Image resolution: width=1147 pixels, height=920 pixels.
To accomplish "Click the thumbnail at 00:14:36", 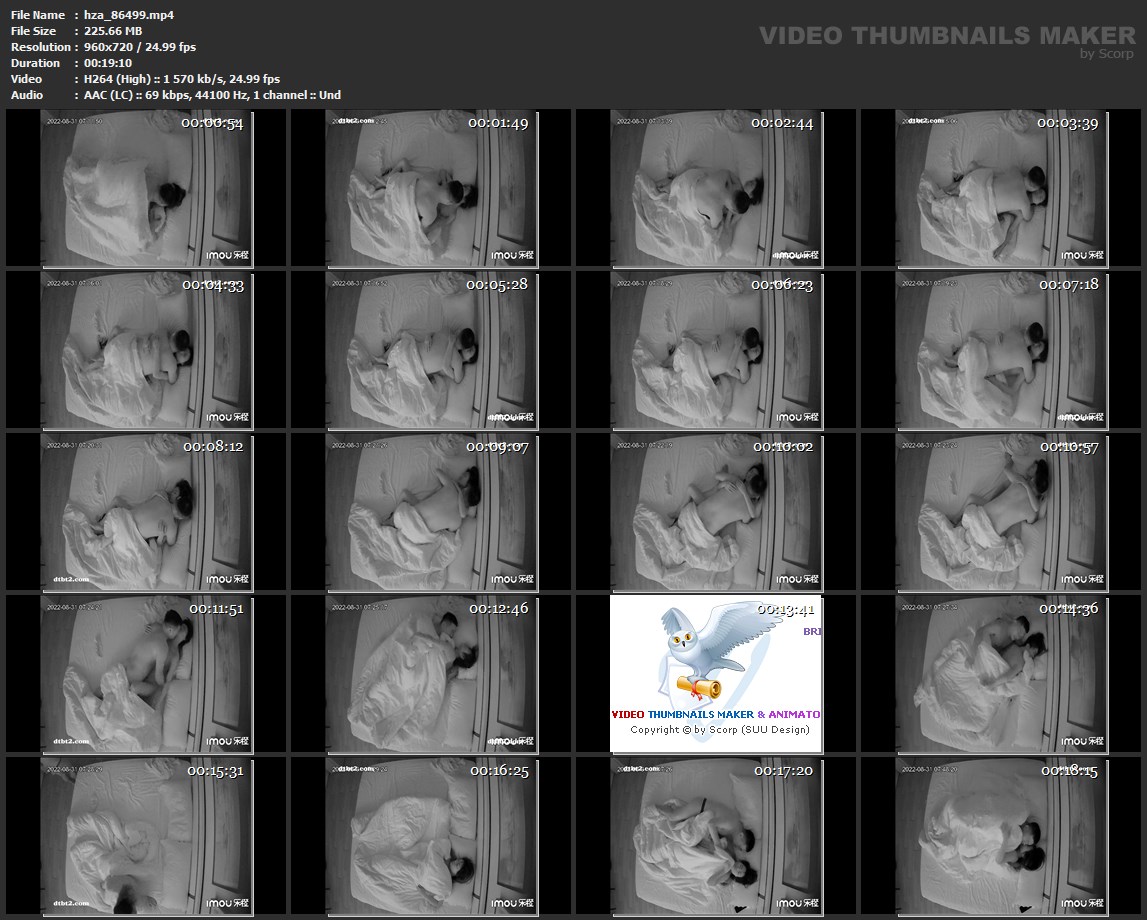I will pos(1001,673).
